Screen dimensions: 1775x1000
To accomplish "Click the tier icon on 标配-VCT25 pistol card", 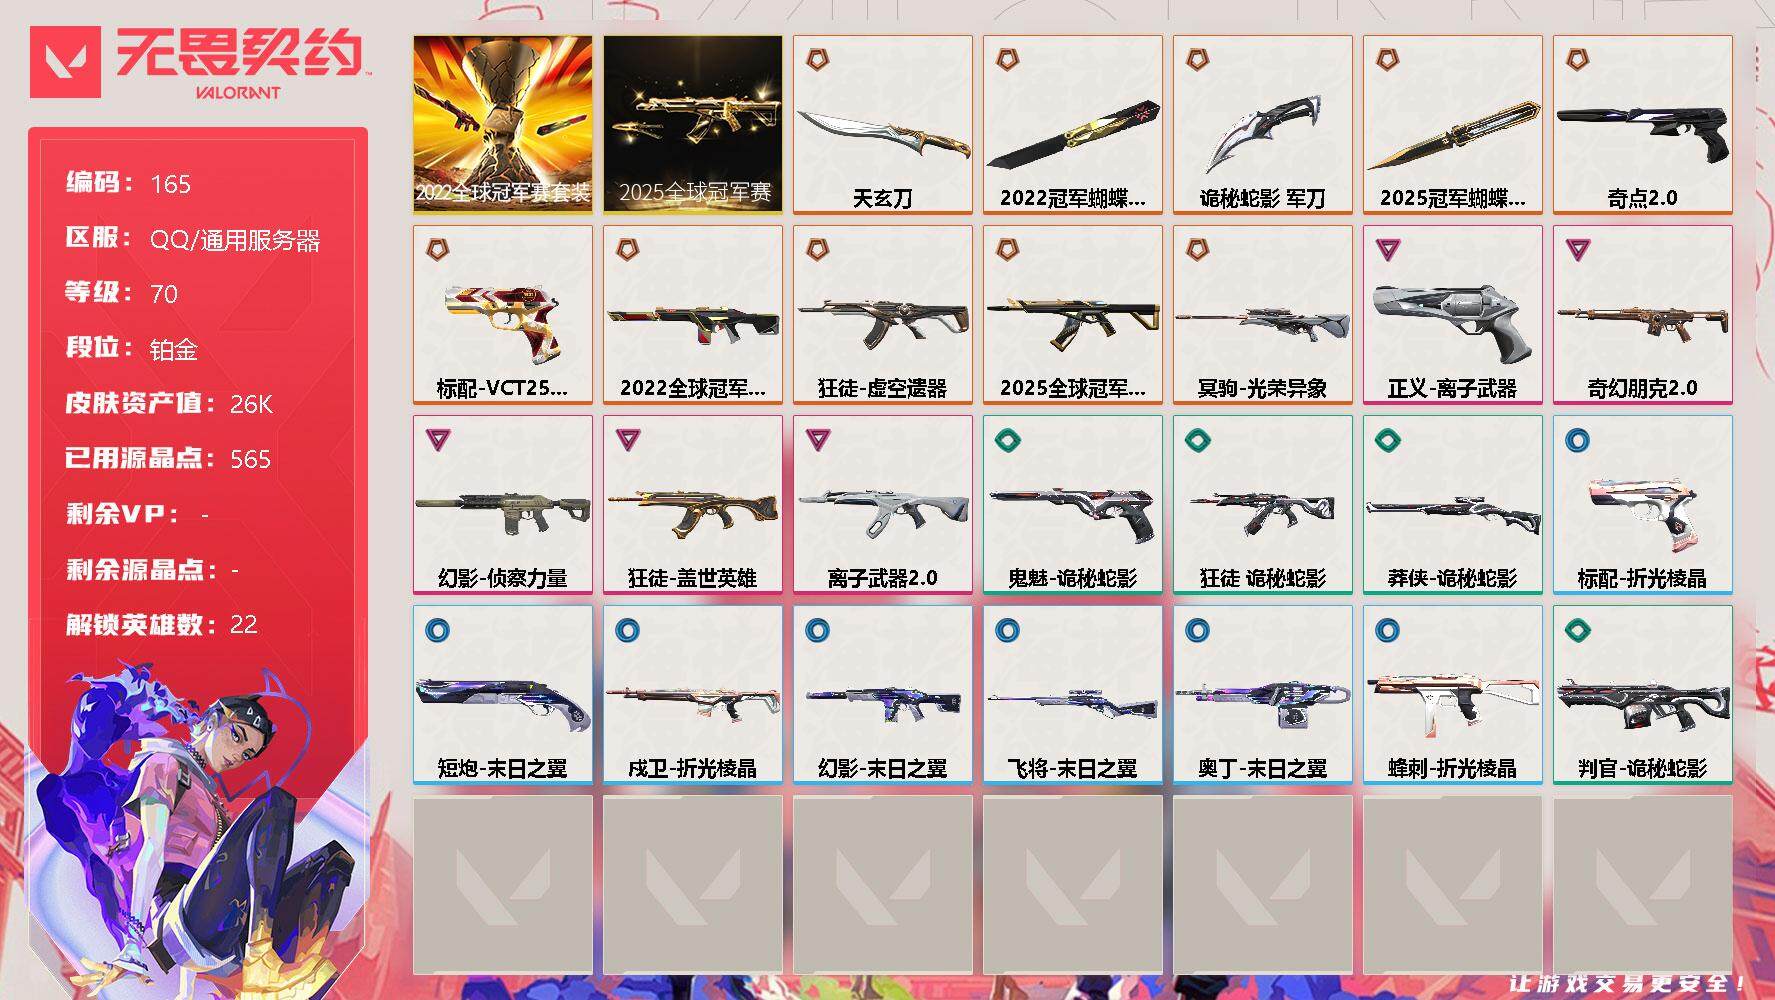I will [437, 250].
